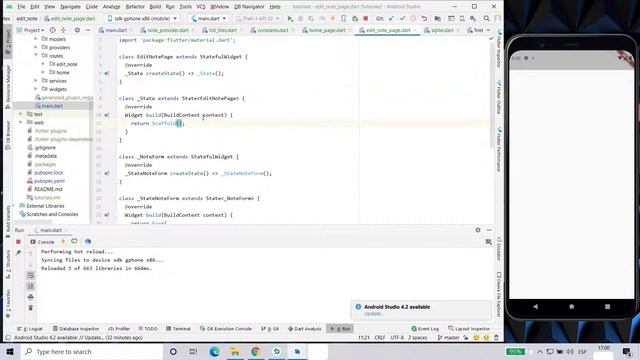Open the VCS menu
The image size is (640, 360).
(x=201, y=7)
